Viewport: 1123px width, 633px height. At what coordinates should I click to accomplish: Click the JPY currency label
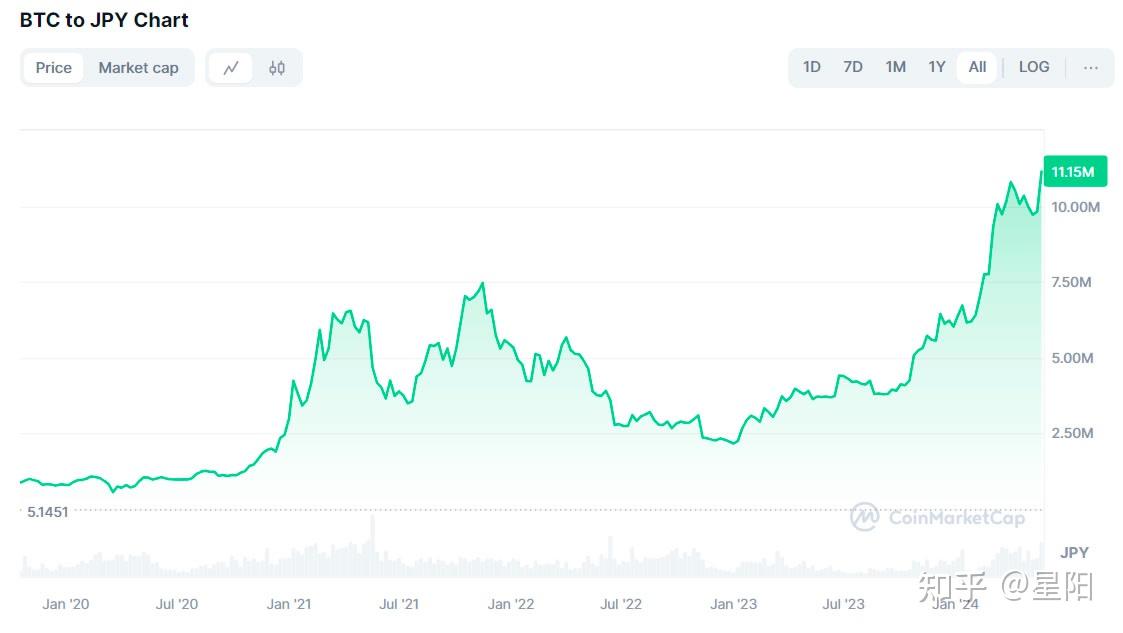1073,552
